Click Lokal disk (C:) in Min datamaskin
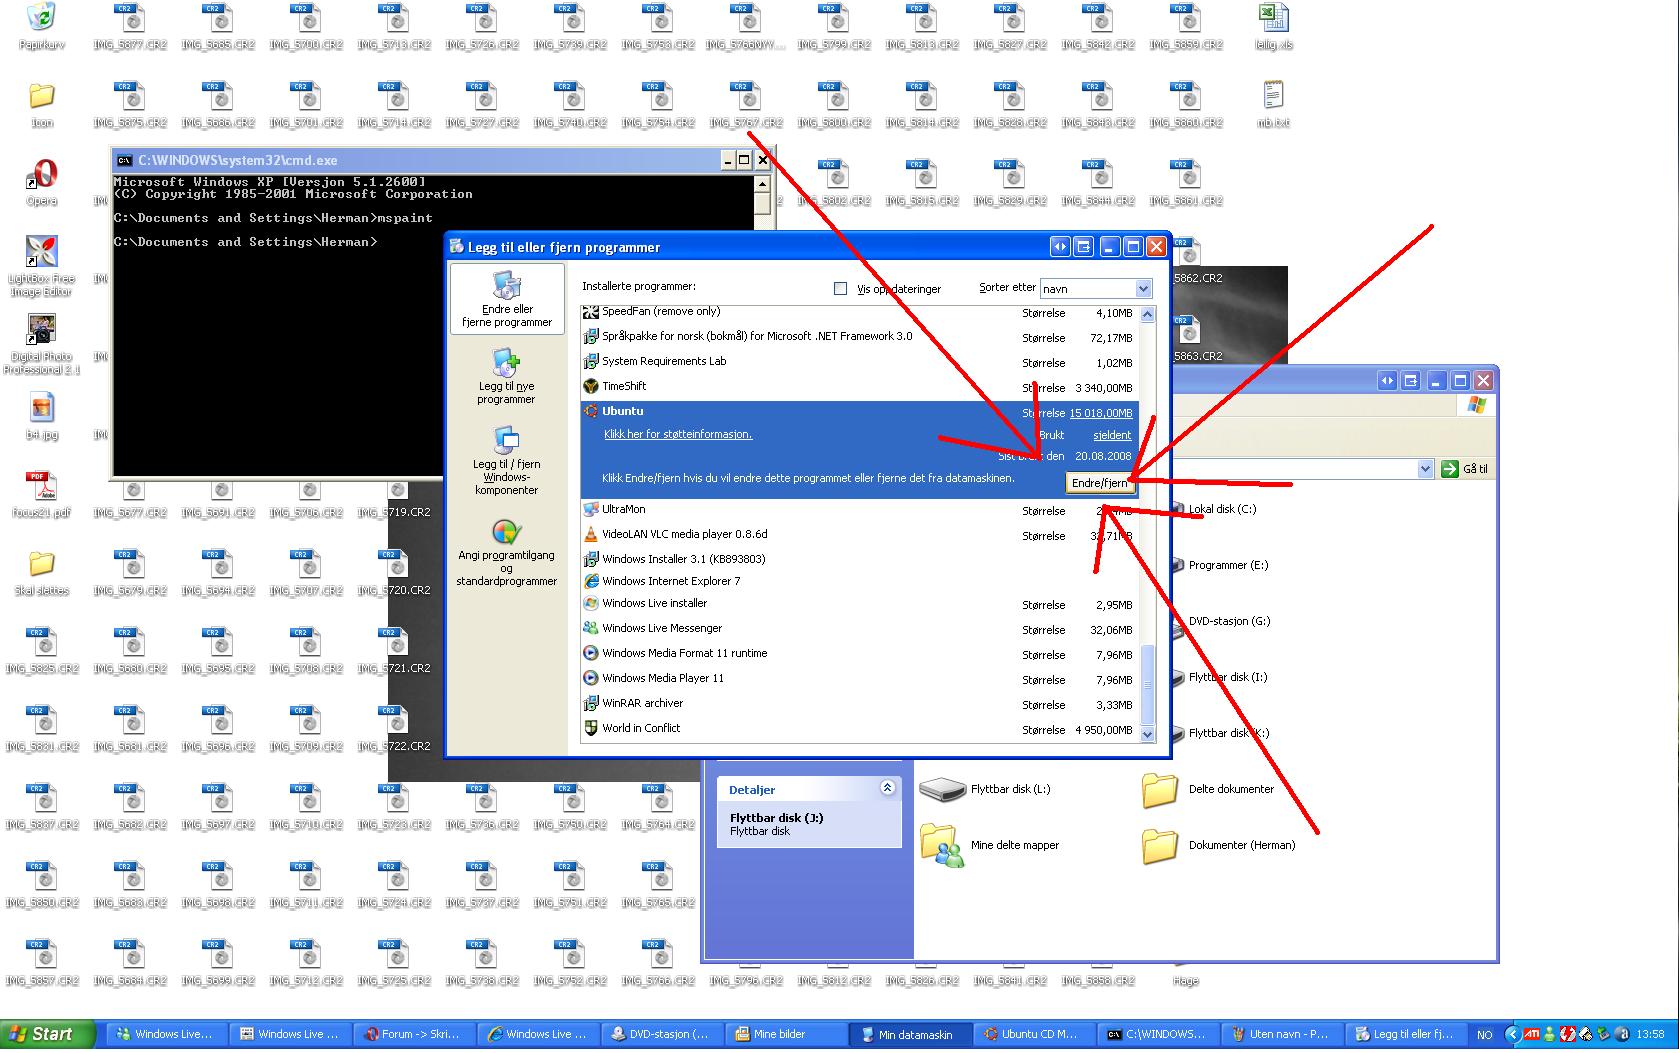Image resolution: width=1679 pixels, height=1053 pixels. pyautogui.click(x=1222, y=509)
